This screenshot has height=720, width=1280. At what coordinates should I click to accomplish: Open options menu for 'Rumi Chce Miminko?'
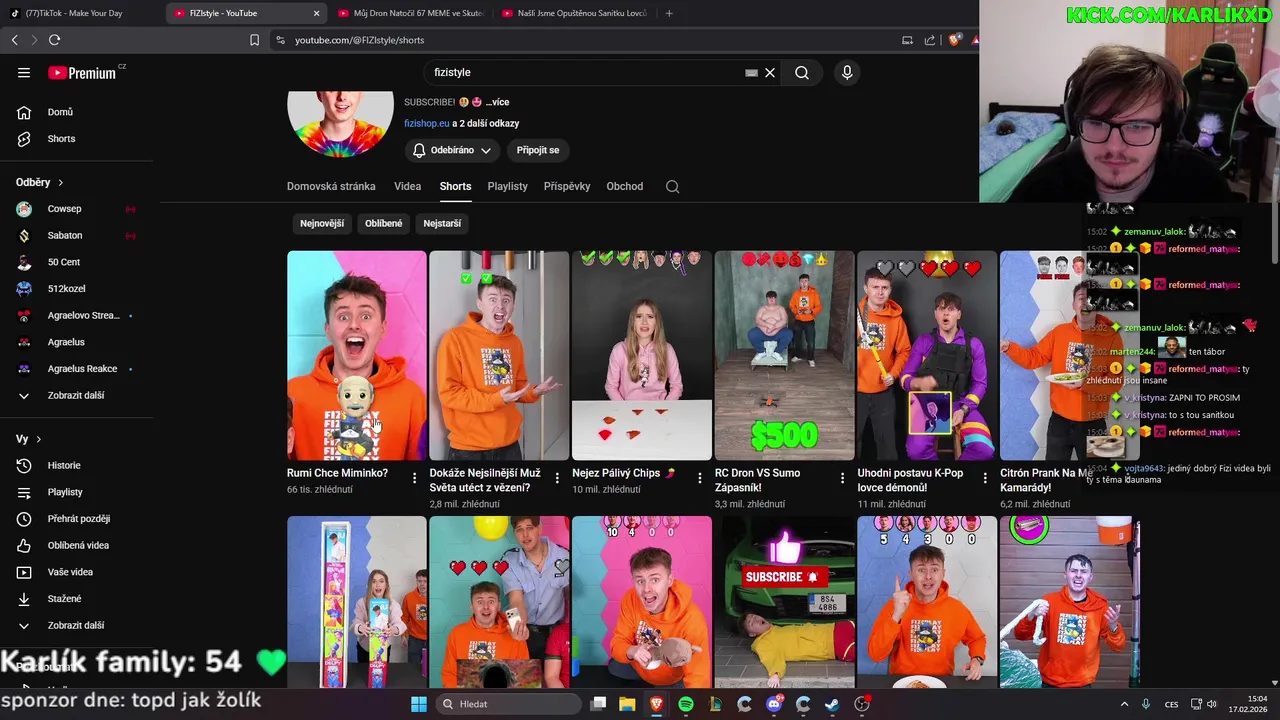tap(414, 478)
